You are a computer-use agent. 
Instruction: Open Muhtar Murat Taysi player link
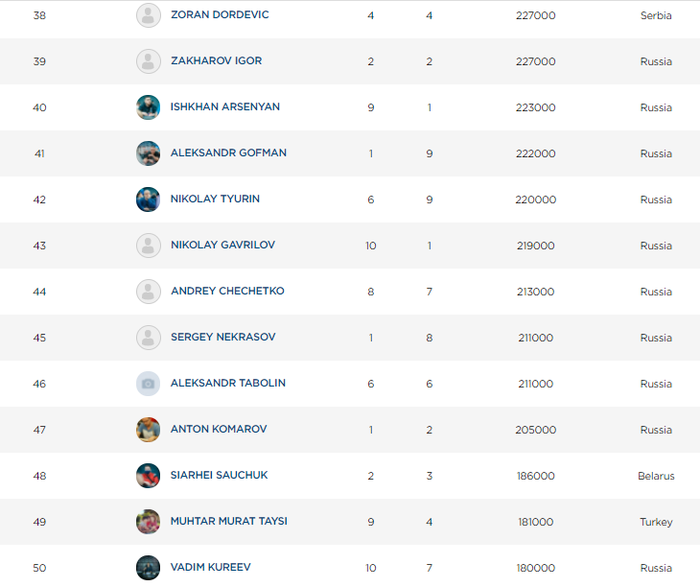[x=228, y=521]
